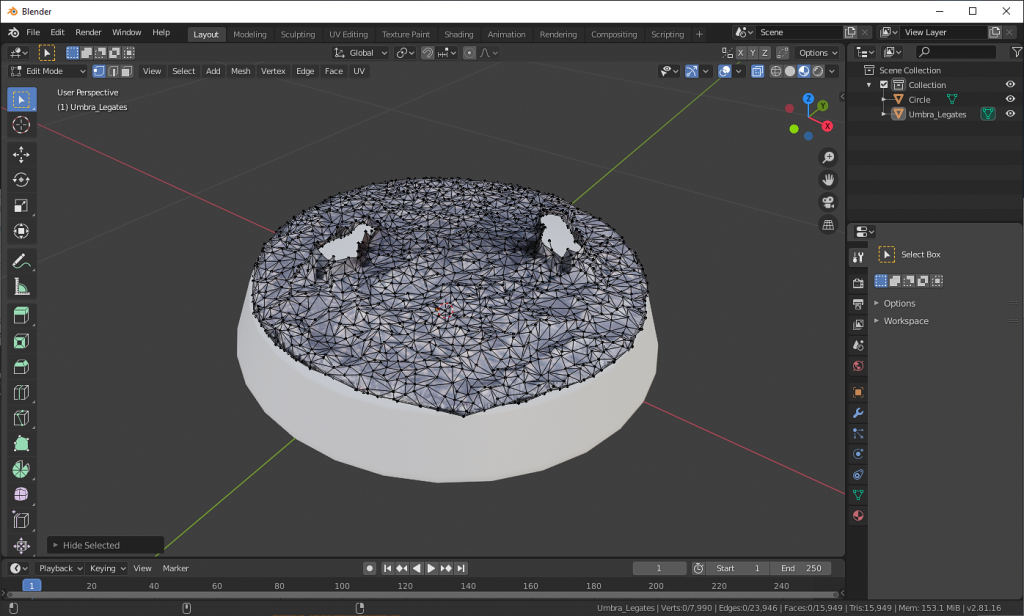Hide the Circle object in the outliner
This screenshot has height=616, width=1024.
coord(1009,99)
